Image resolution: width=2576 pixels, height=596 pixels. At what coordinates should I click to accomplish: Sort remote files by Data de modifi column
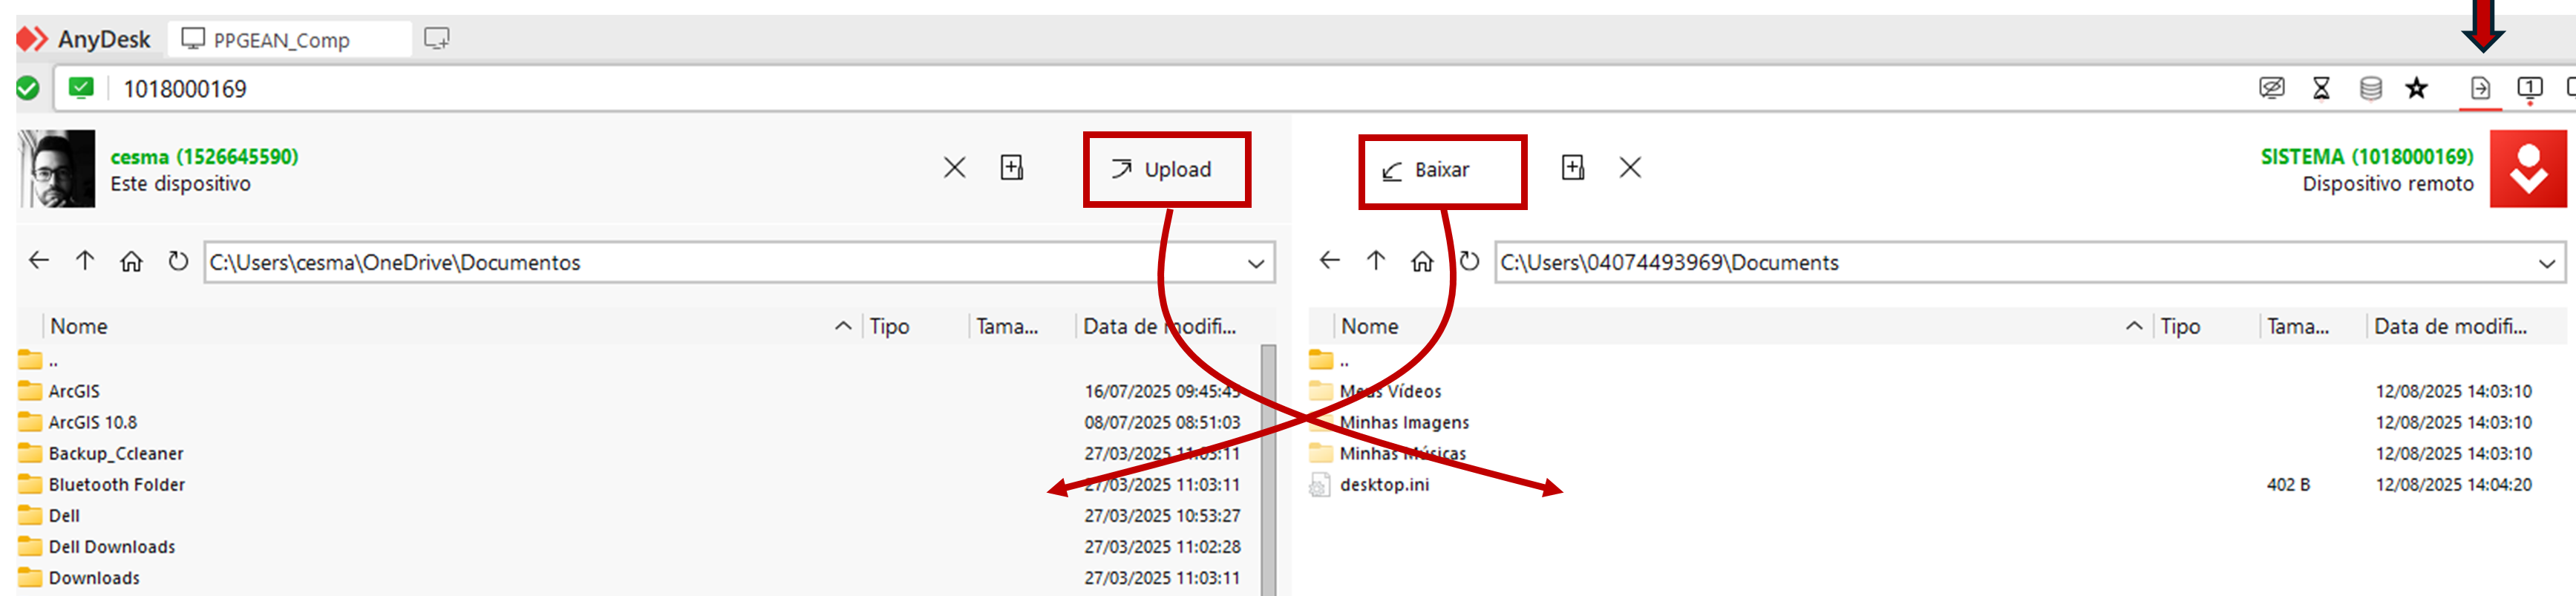click(x=2449, y=326)
